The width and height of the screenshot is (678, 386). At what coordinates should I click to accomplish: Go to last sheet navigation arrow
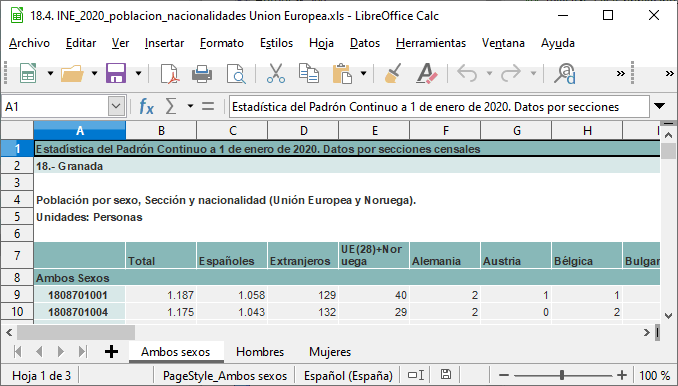click(x=82, y=352)
